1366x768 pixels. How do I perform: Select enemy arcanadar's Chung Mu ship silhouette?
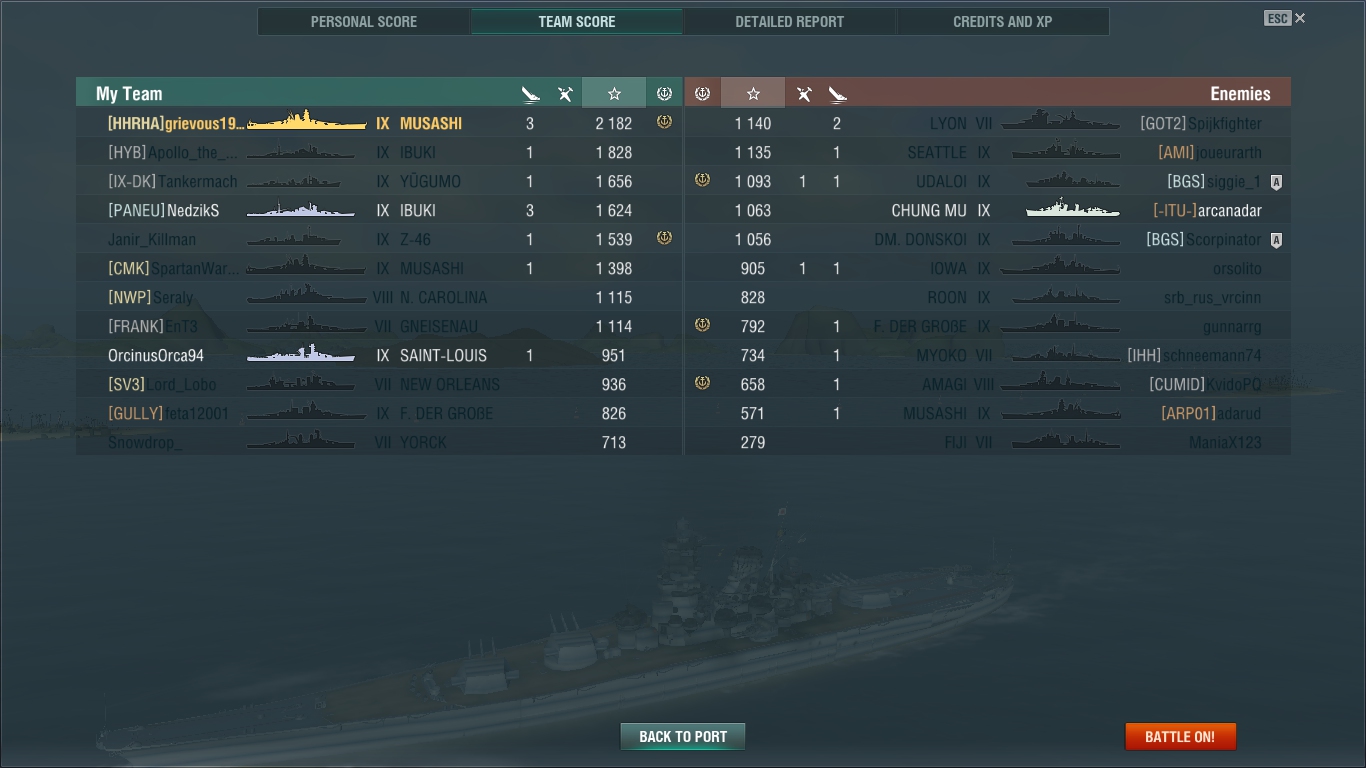point(1073,209)
